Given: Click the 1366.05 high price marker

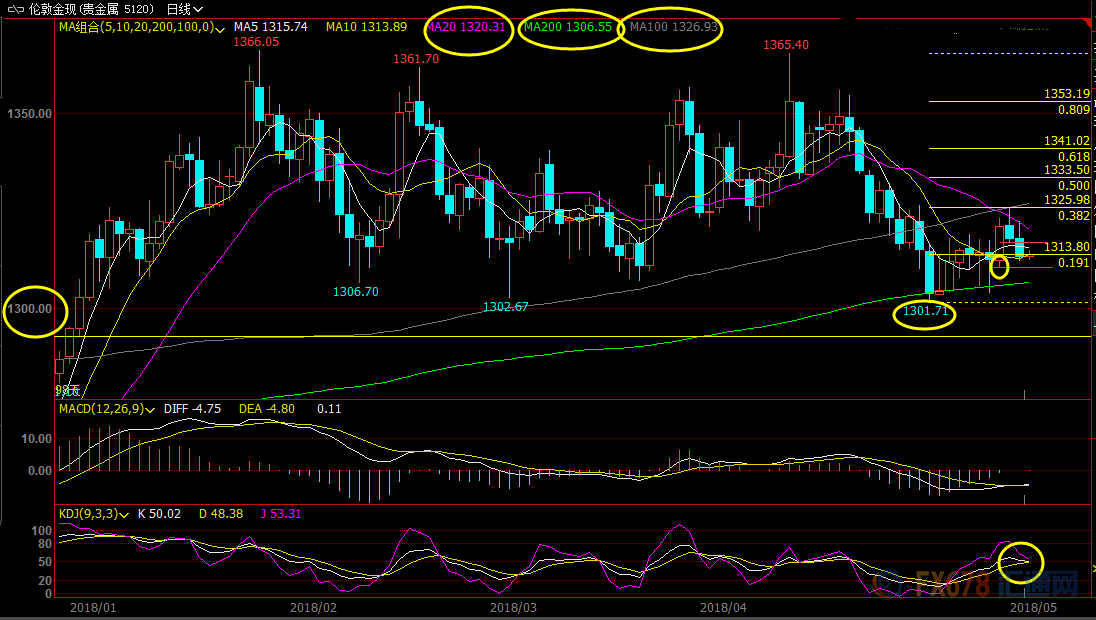Looking at the screenshot, I should pos(256,42).
